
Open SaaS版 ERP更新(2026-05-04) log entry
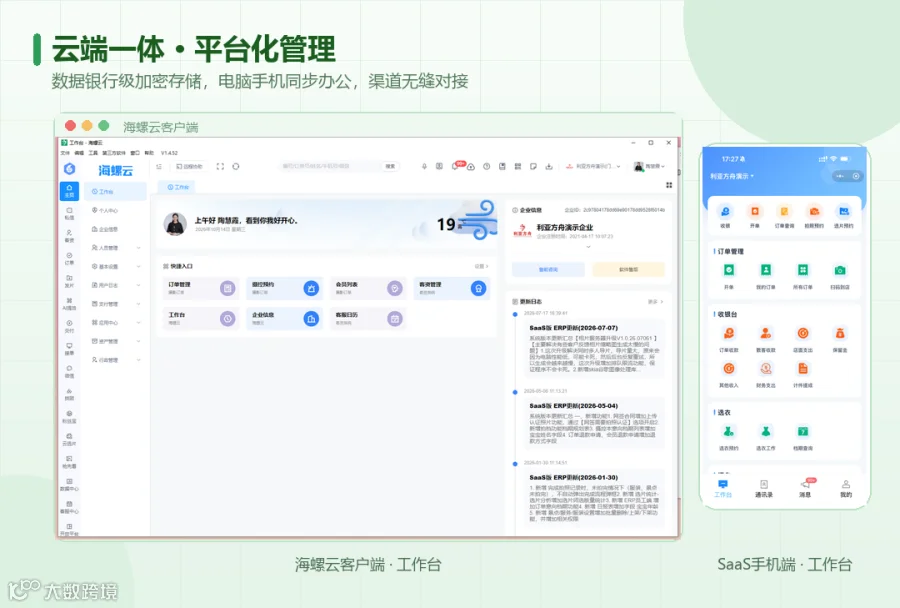[595, 423]
